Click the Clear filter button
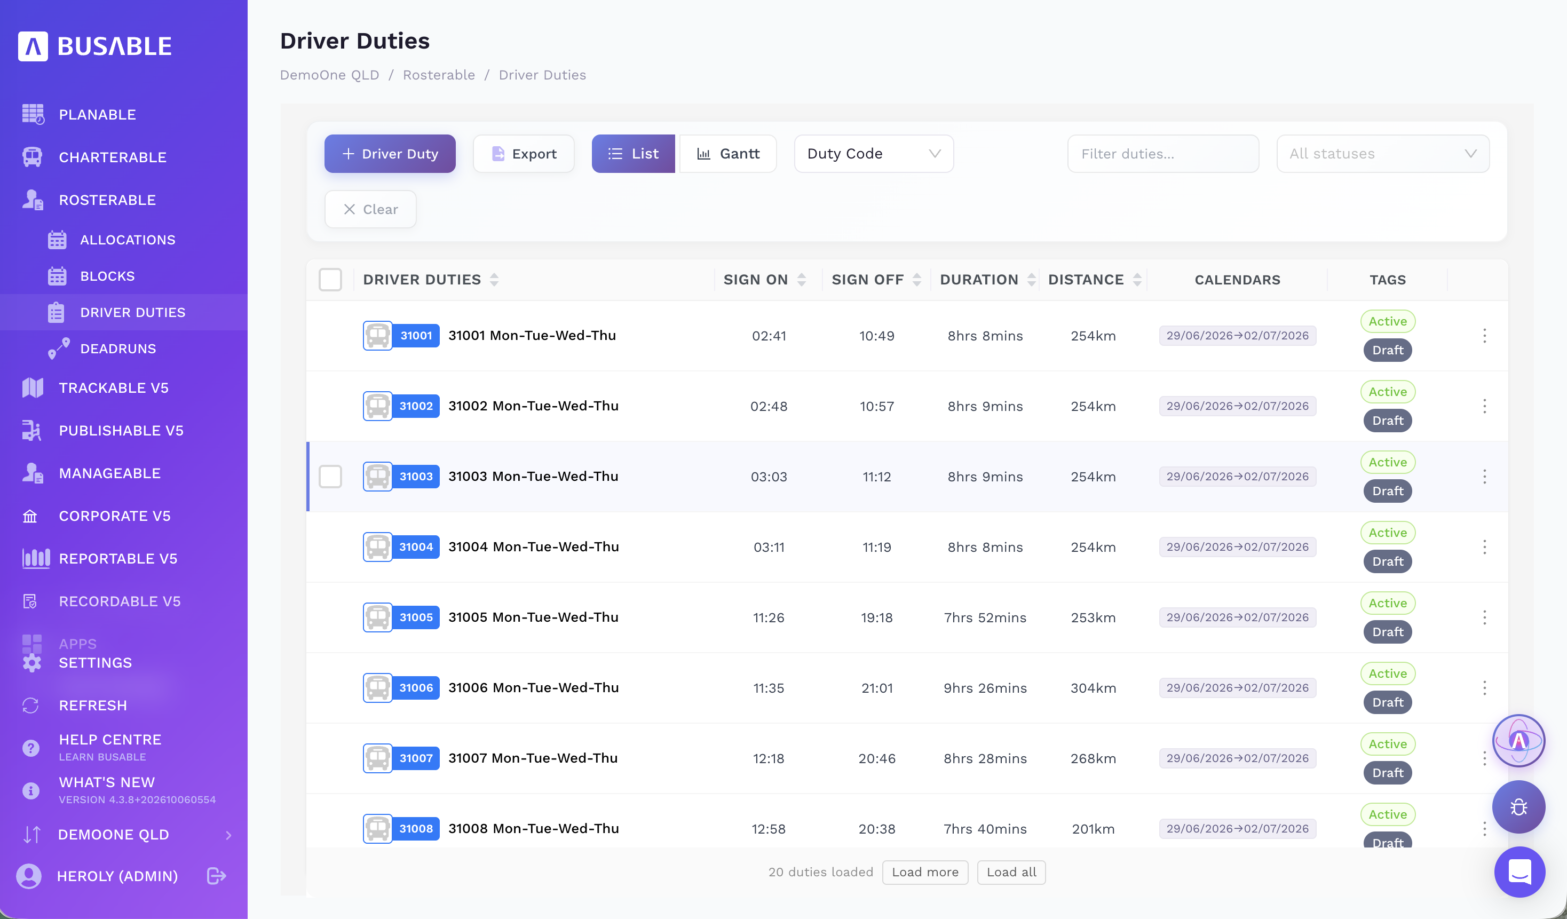 [x=370, y=209]
